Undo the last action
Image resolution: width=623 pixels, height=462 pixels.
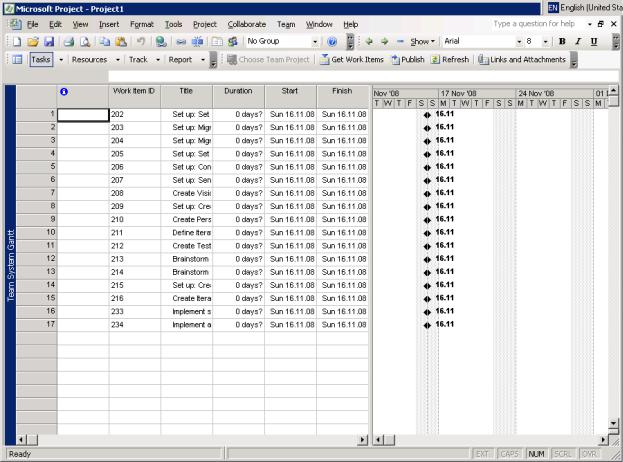[141, 41]
